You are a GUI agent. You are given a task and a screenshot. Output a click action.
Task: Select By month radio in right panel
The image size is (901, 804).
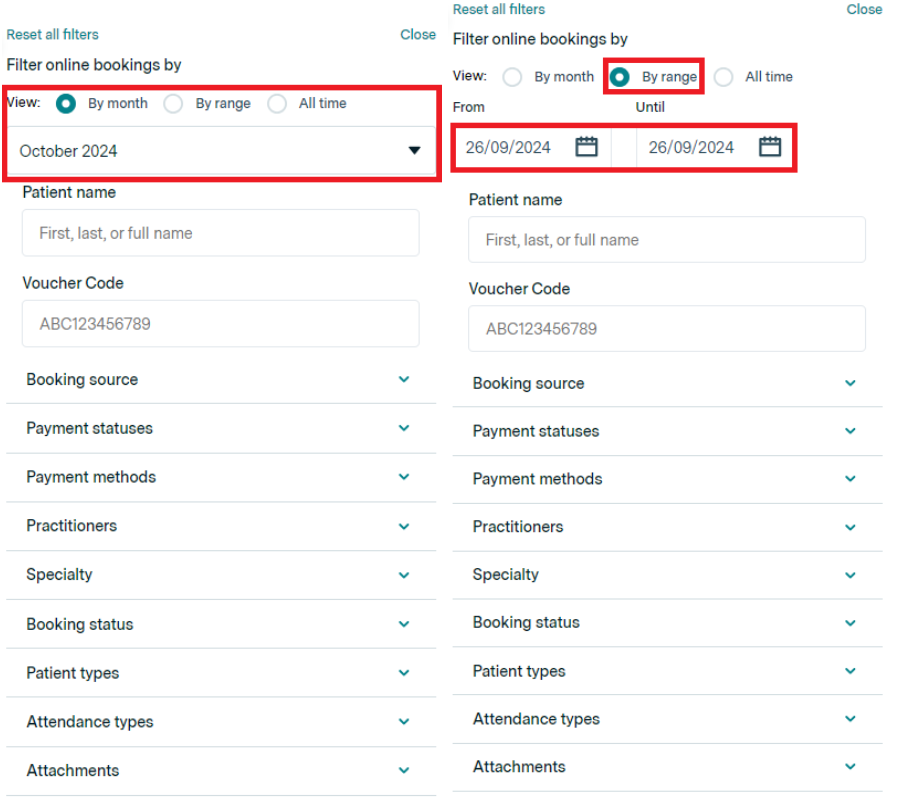coord(513,77)
